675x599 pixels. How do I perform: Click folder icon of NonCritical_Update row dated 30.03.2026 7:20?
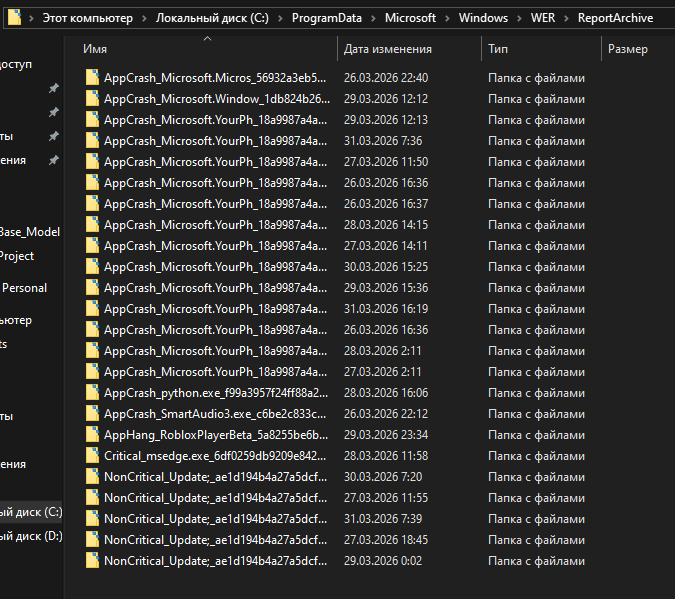92,477
